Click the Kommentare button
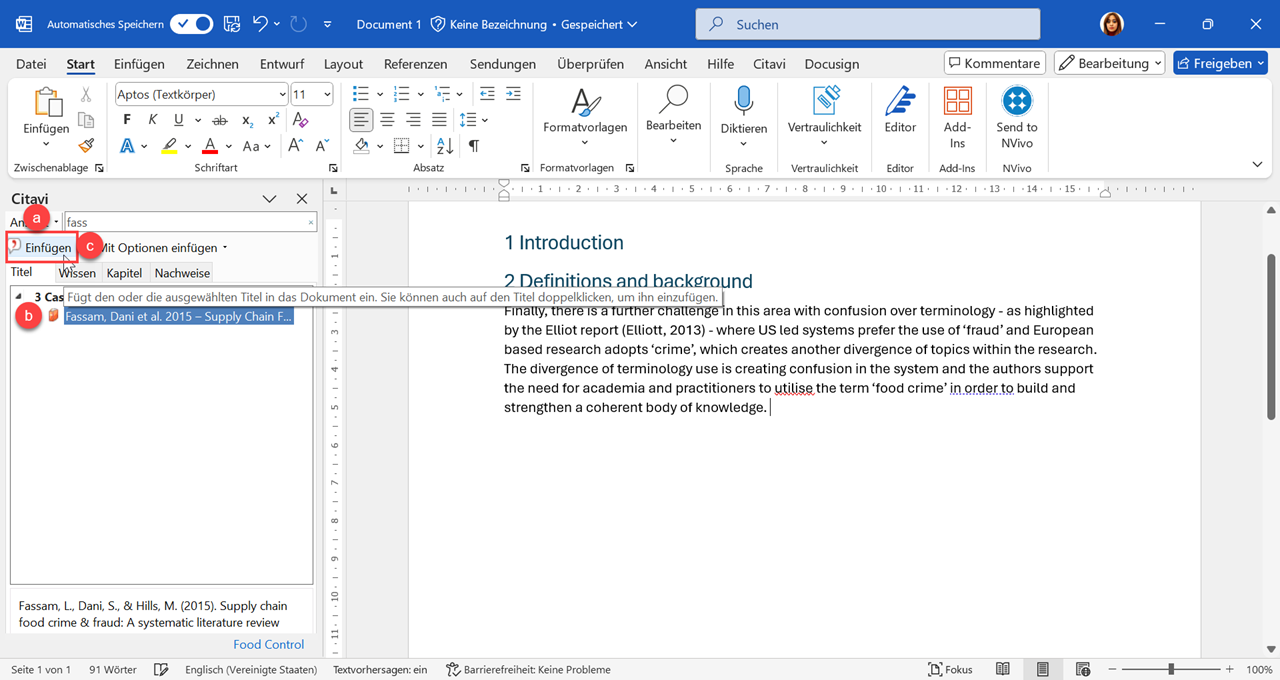 [x=994, y=63]
